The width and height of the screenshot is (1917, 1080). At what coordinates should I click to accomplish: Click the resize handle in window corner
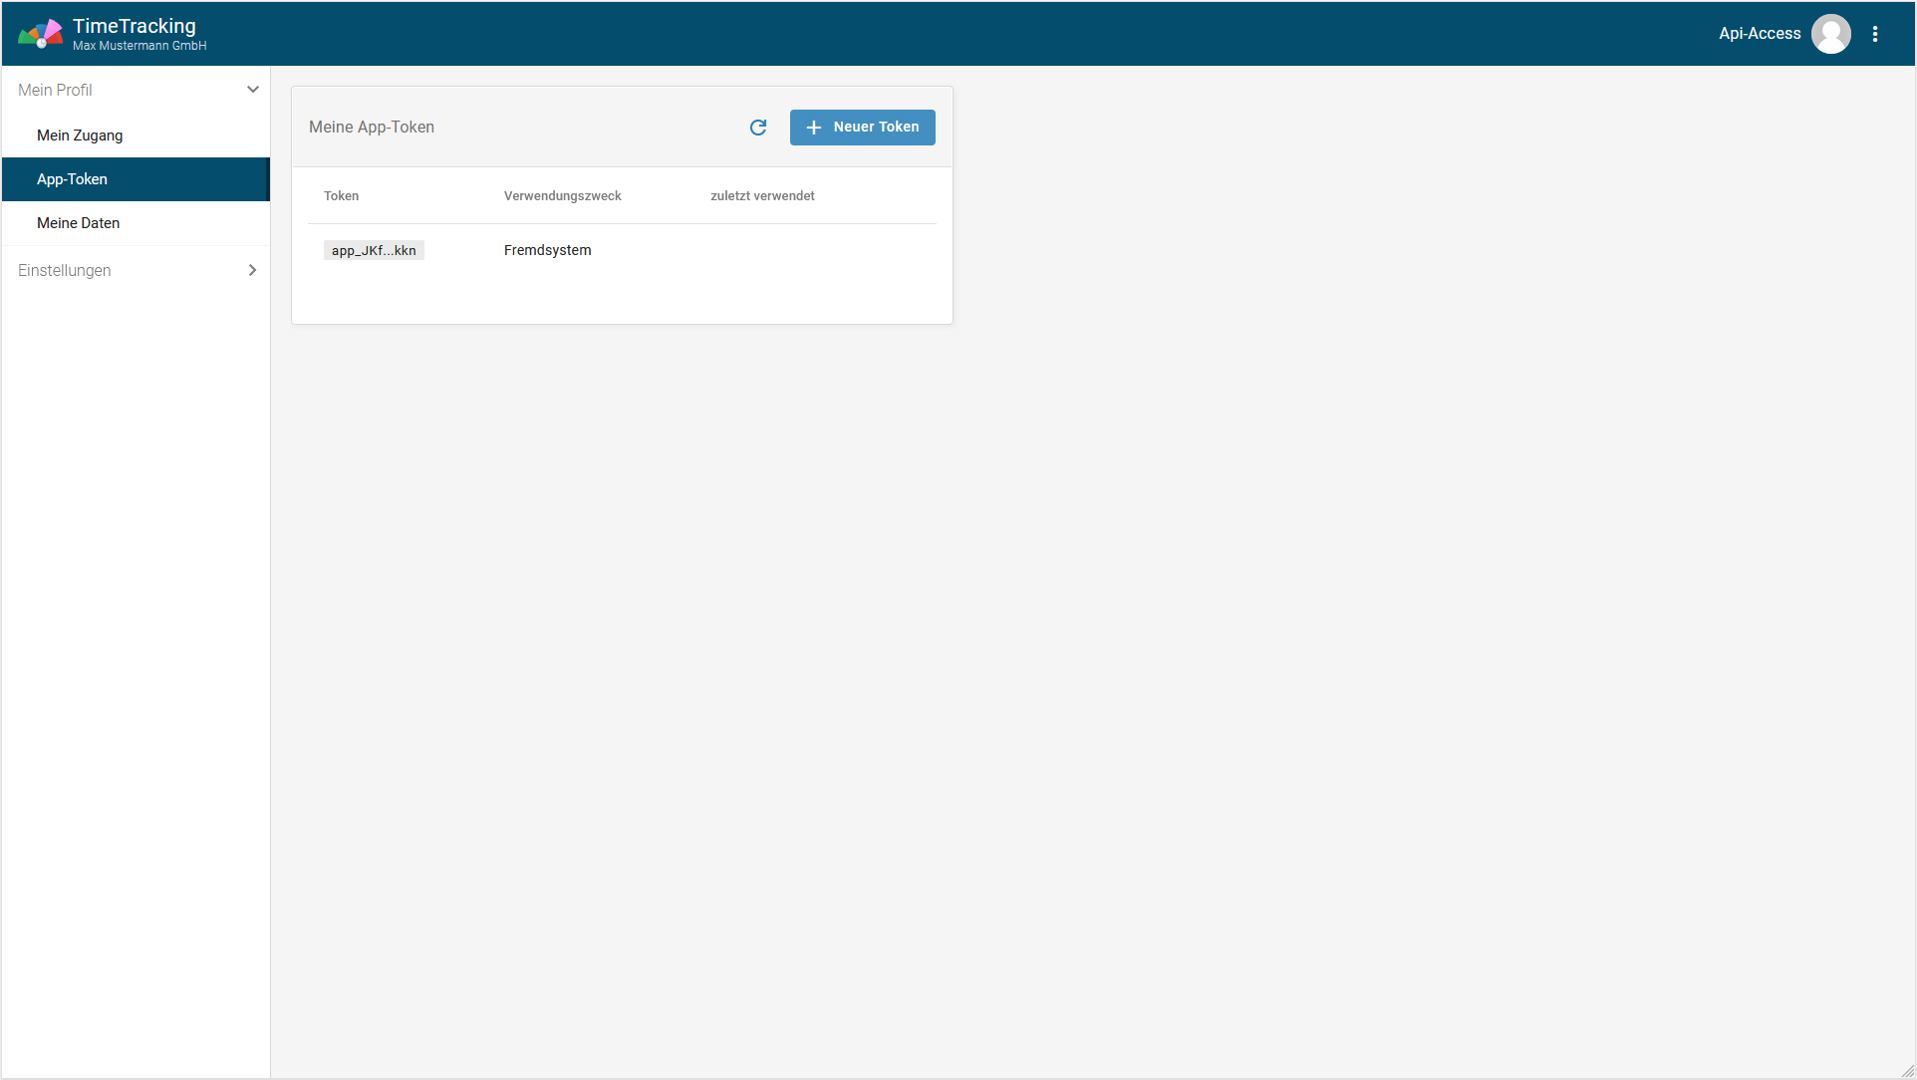(1907, 1071)
